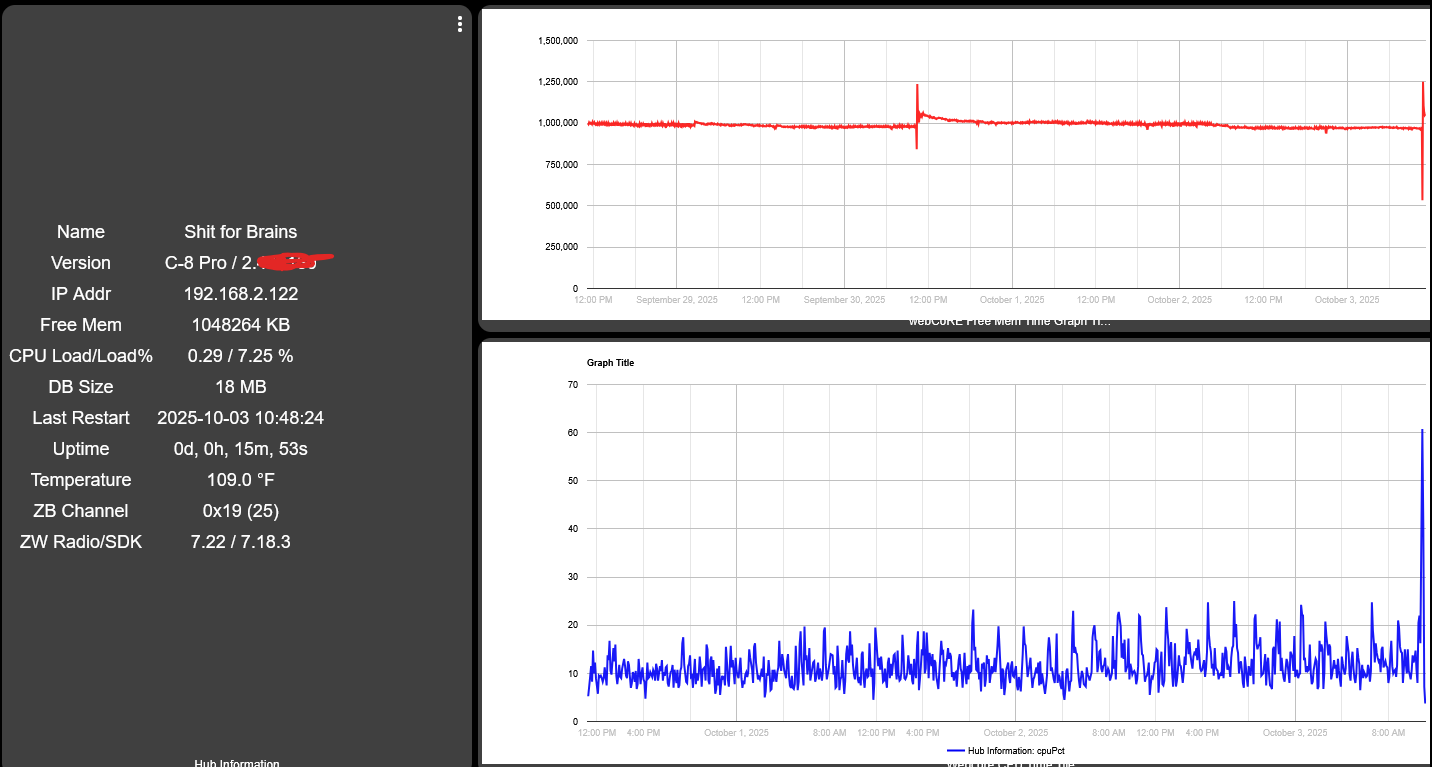The image size is (1432, 767).
Task: Click the Uptime value 0d, 0h, 15m, 53s
Action: (240, 449)
